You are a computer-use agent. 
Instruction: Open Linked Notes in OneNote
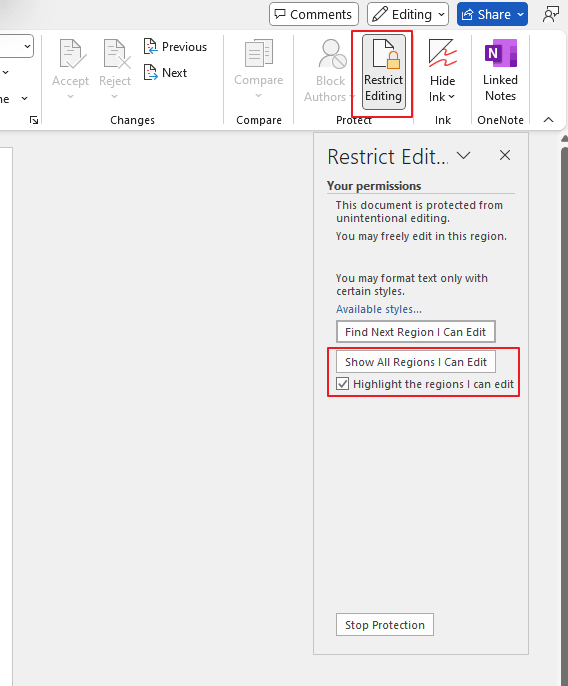500,70
